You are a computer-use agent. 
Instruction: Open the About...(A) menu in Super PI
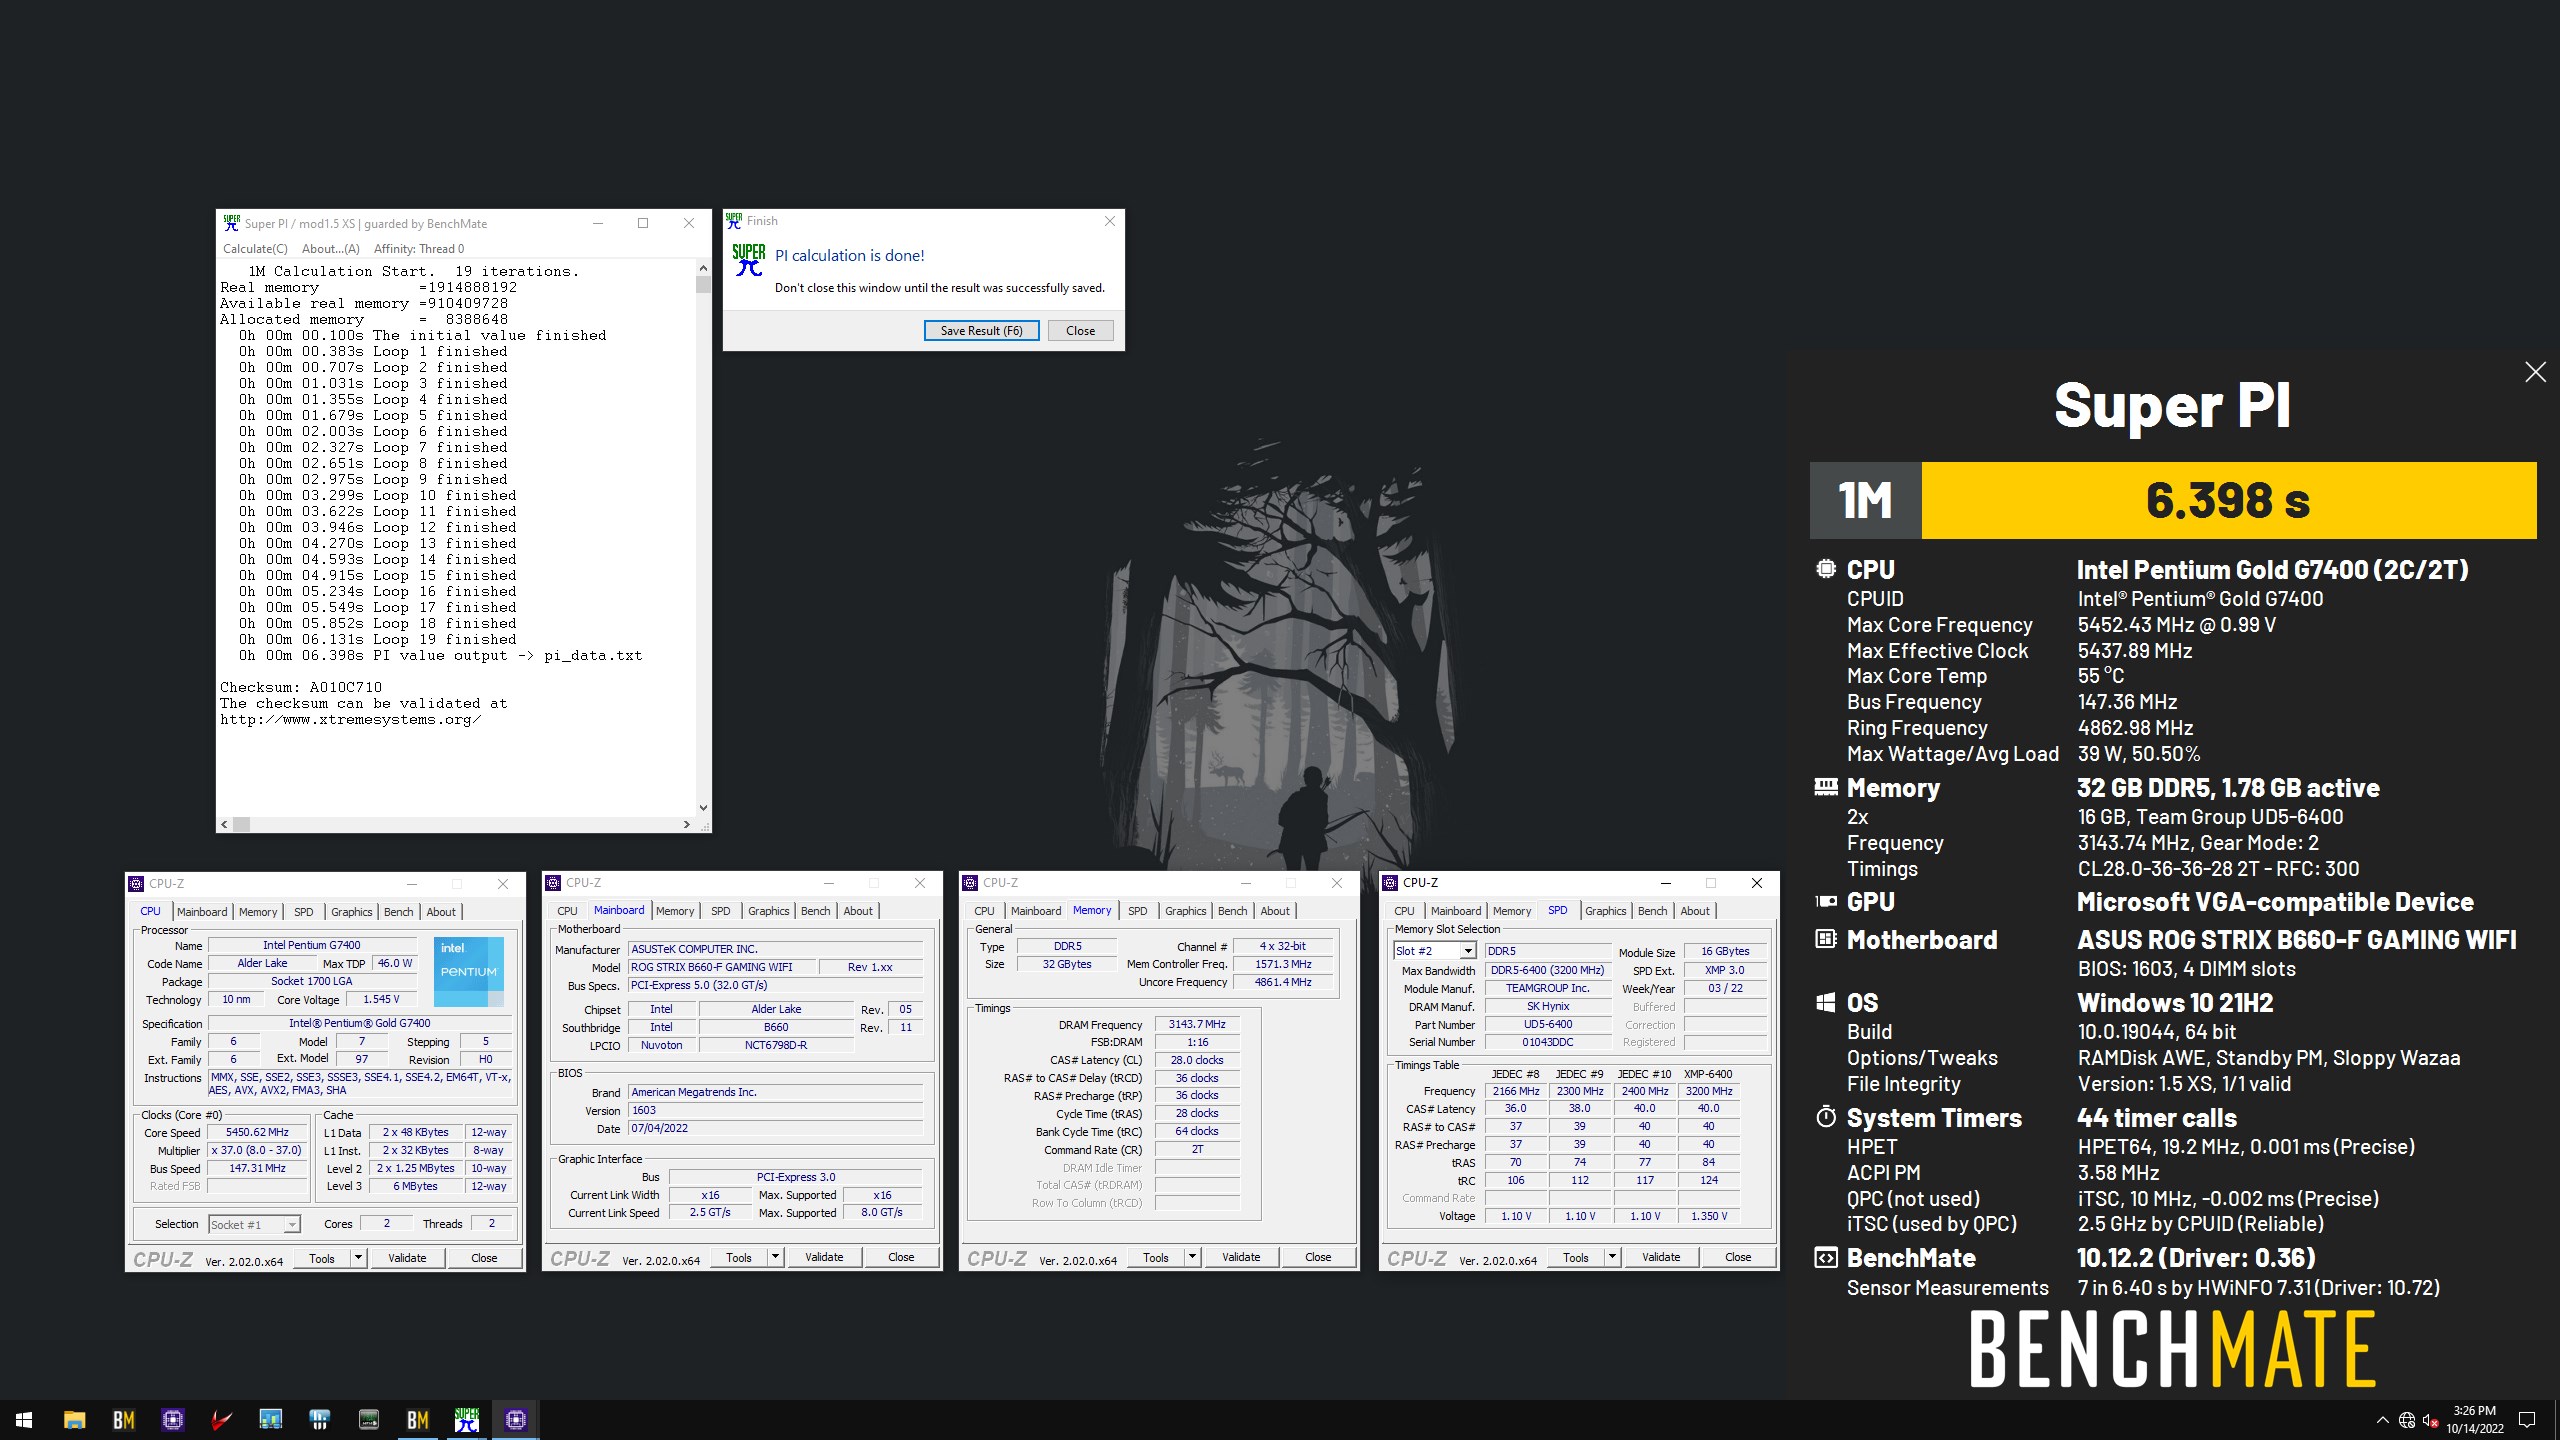click(330, 249)
